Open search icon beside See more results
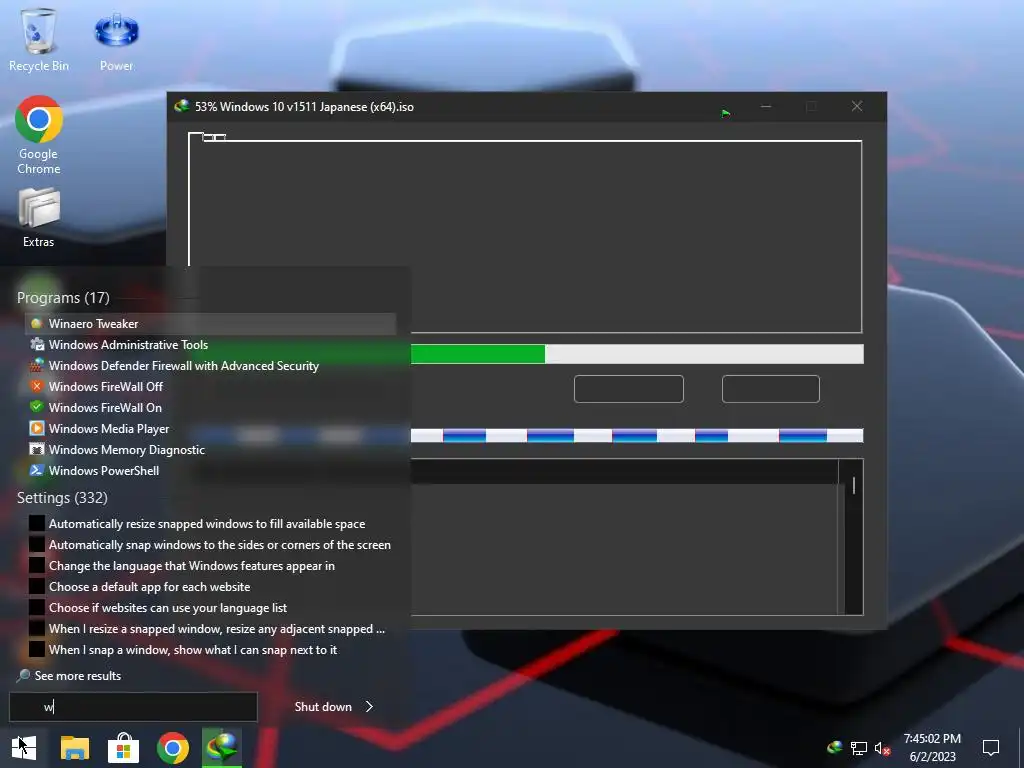 click(23, 675)
